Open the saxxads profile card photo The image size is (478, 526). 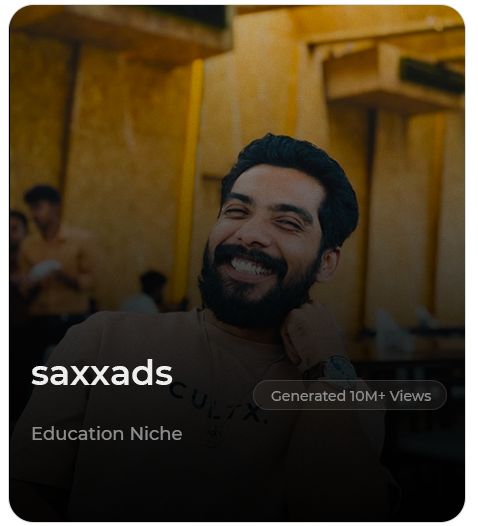(x=237, y=263)
